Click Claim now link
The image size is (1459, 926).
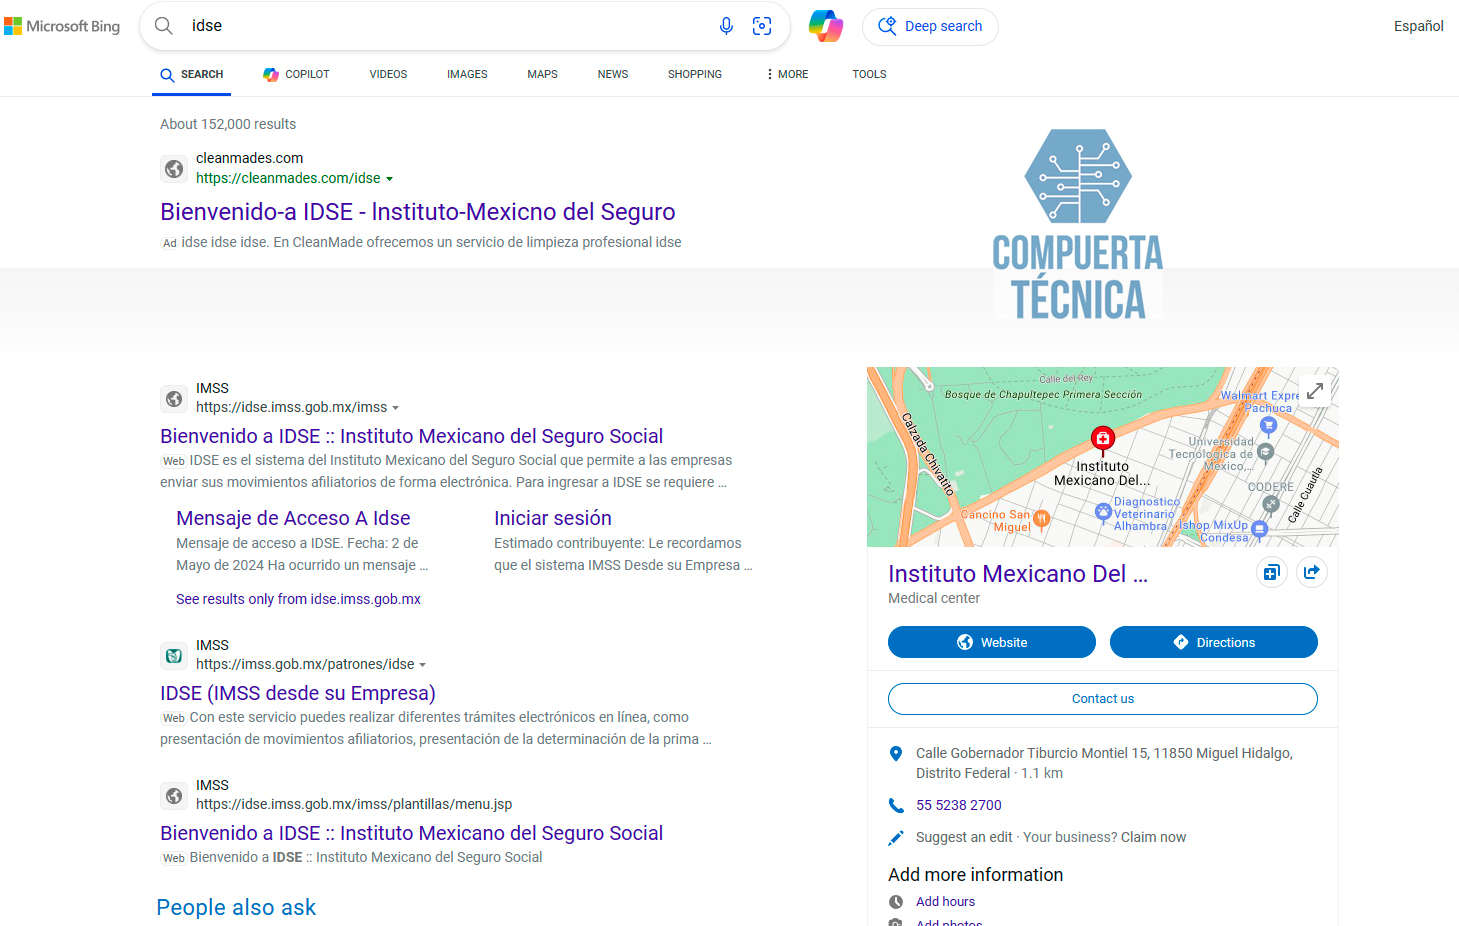pos(1153,837)
